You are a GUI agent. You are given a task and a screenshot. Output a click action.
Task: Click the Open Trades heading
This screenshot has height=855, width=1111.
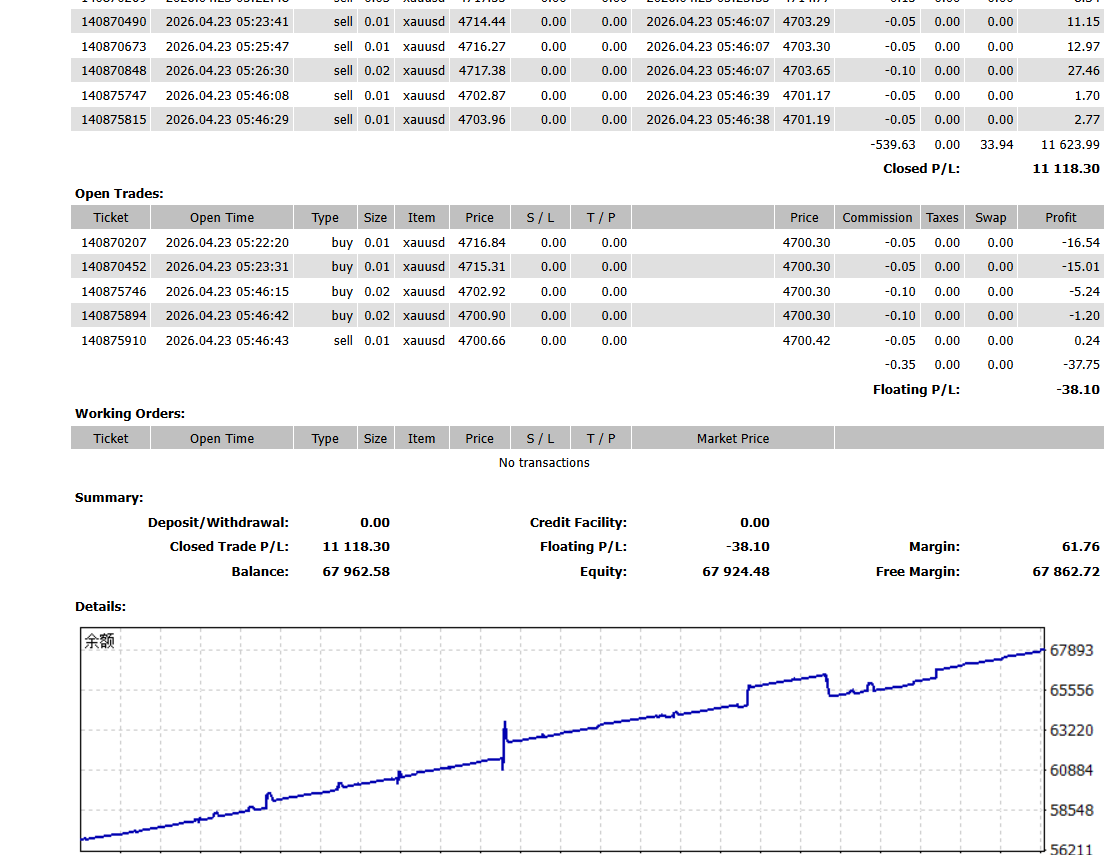(119, 193)
